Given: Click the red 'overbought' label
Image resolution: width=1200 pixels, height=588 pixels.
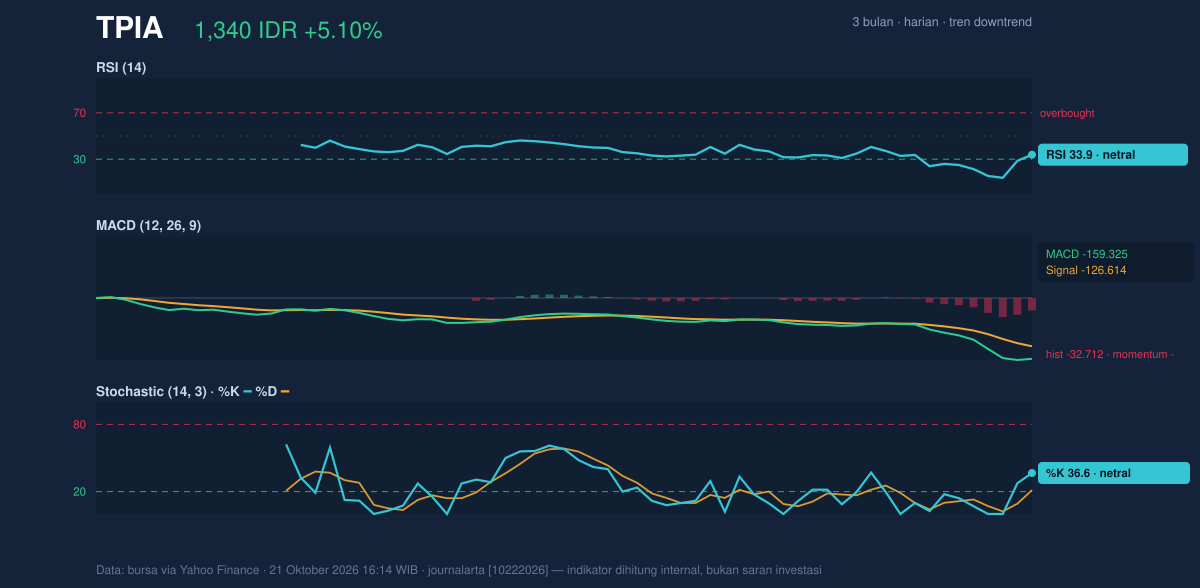Looking at the screenshot, I should 1067,113.
